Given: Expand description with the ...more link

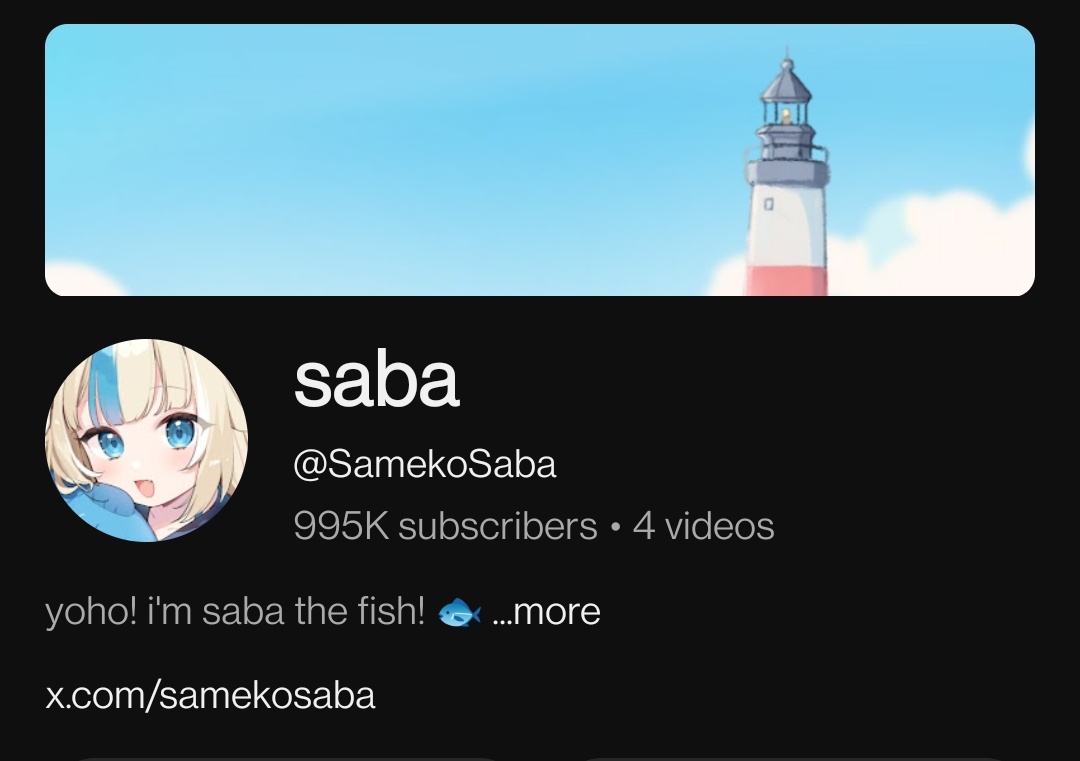Looking at the screenshot, I should click(547, 611).
